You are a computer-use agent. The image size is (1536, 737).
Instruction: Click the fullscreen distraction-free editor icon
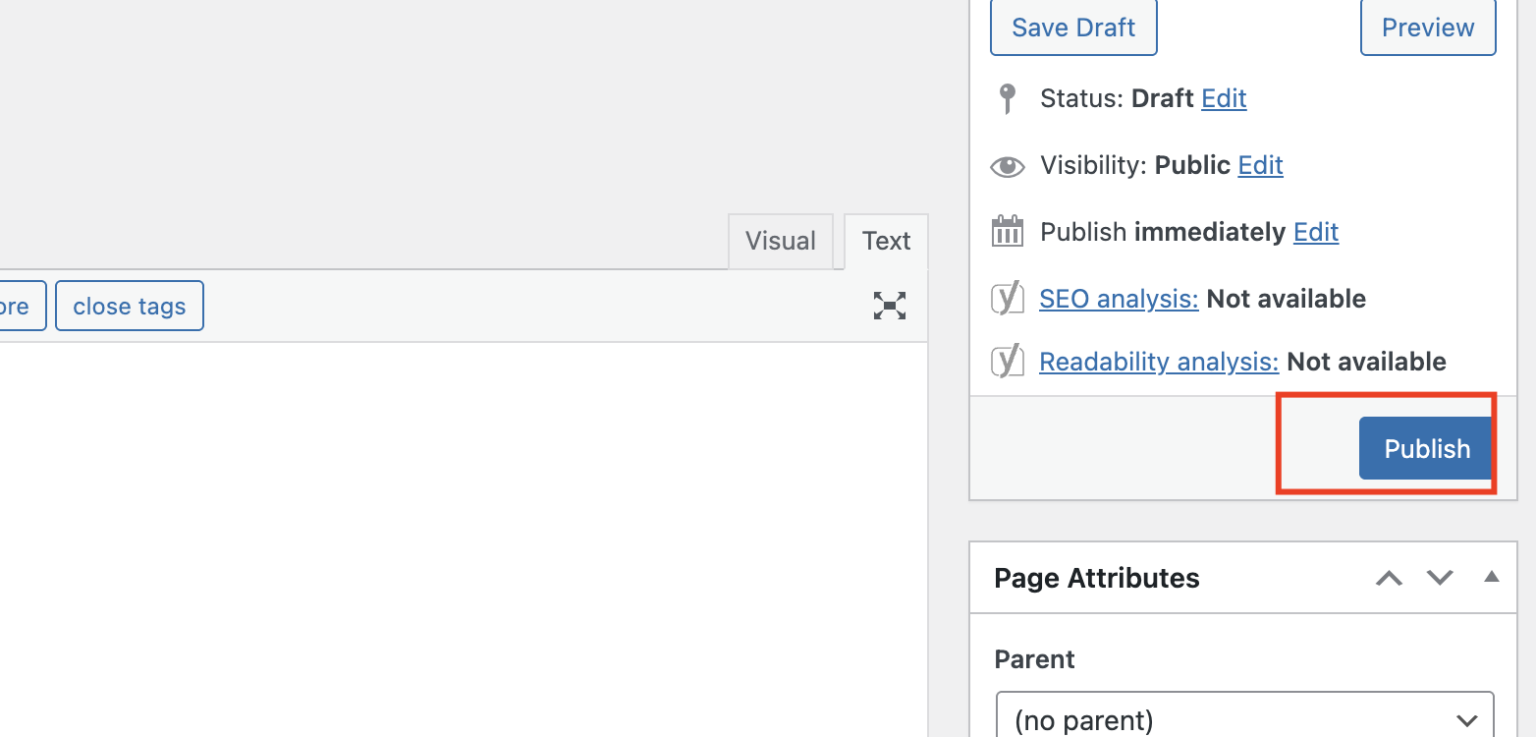click(x=889, y=306)
